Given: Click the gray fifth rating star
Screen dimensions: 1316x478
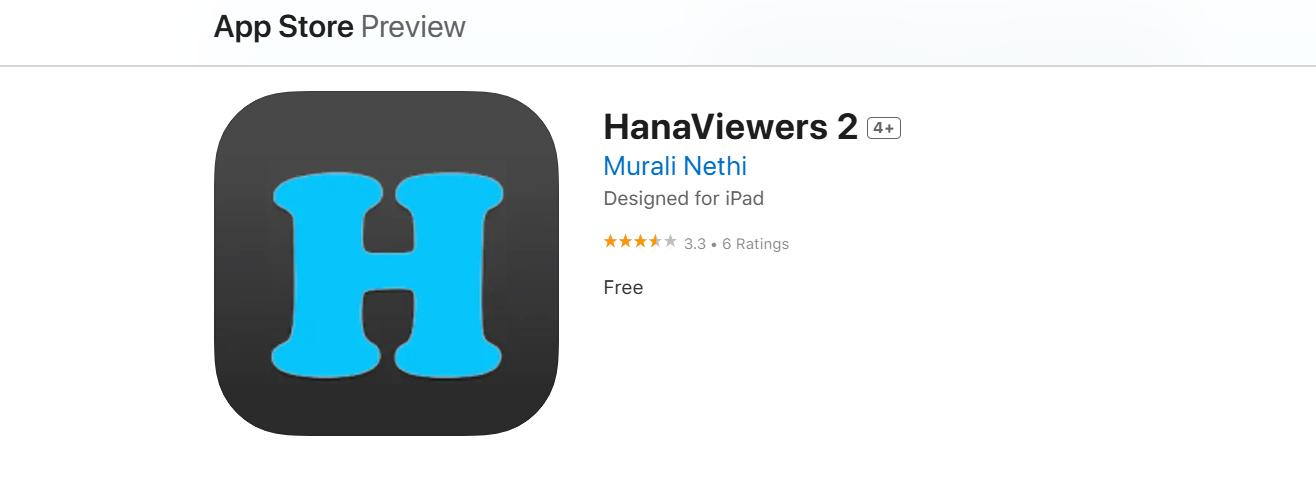Looking at the screenshot, I should click(670, 242).
